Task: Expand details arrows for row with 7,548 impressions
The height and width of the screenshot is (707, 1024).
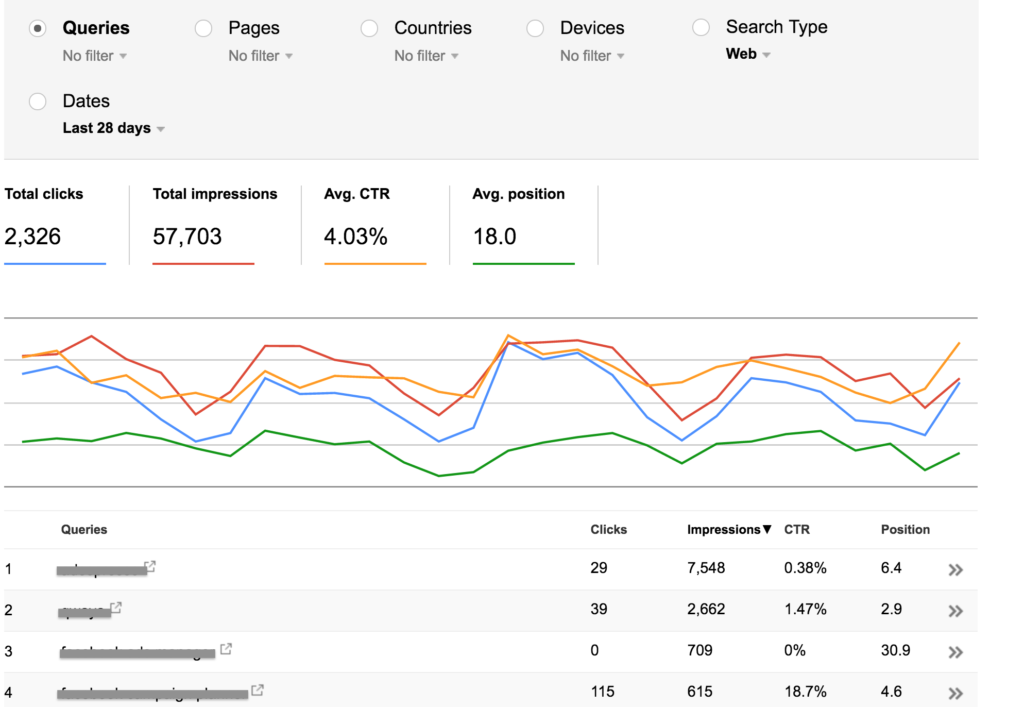Action: 955,570
